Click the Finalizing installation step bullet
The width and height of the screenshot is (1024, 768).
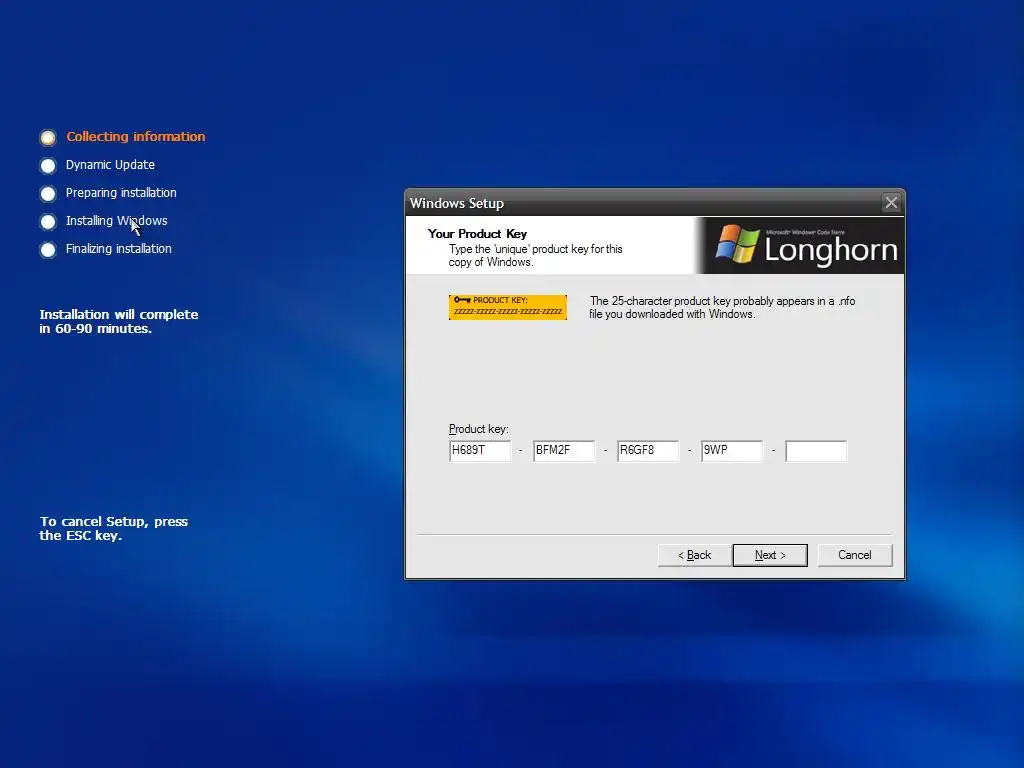click(x=48, y=250)
